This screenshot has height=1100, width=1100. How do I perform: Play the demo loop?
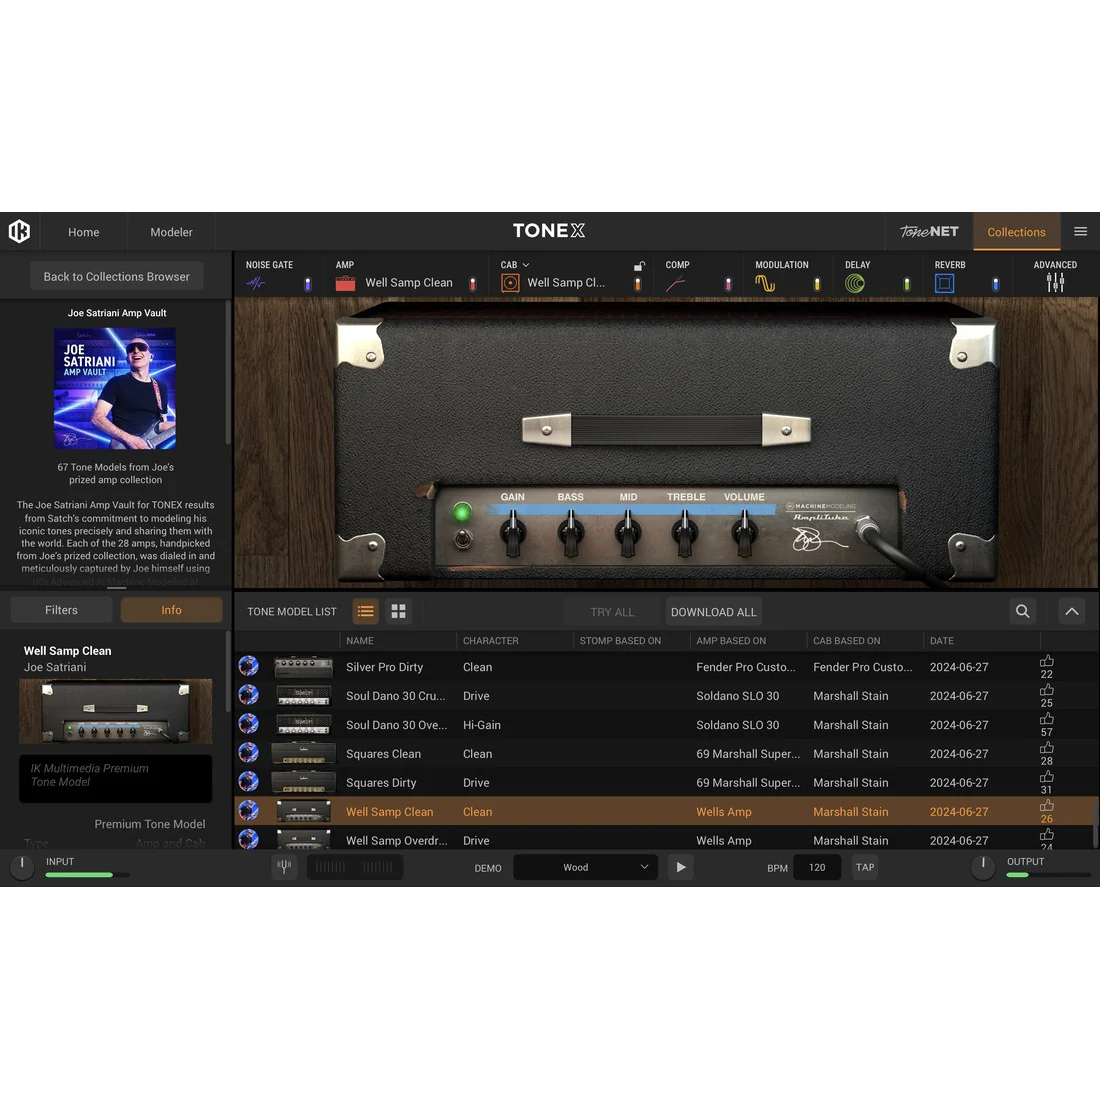680,867
